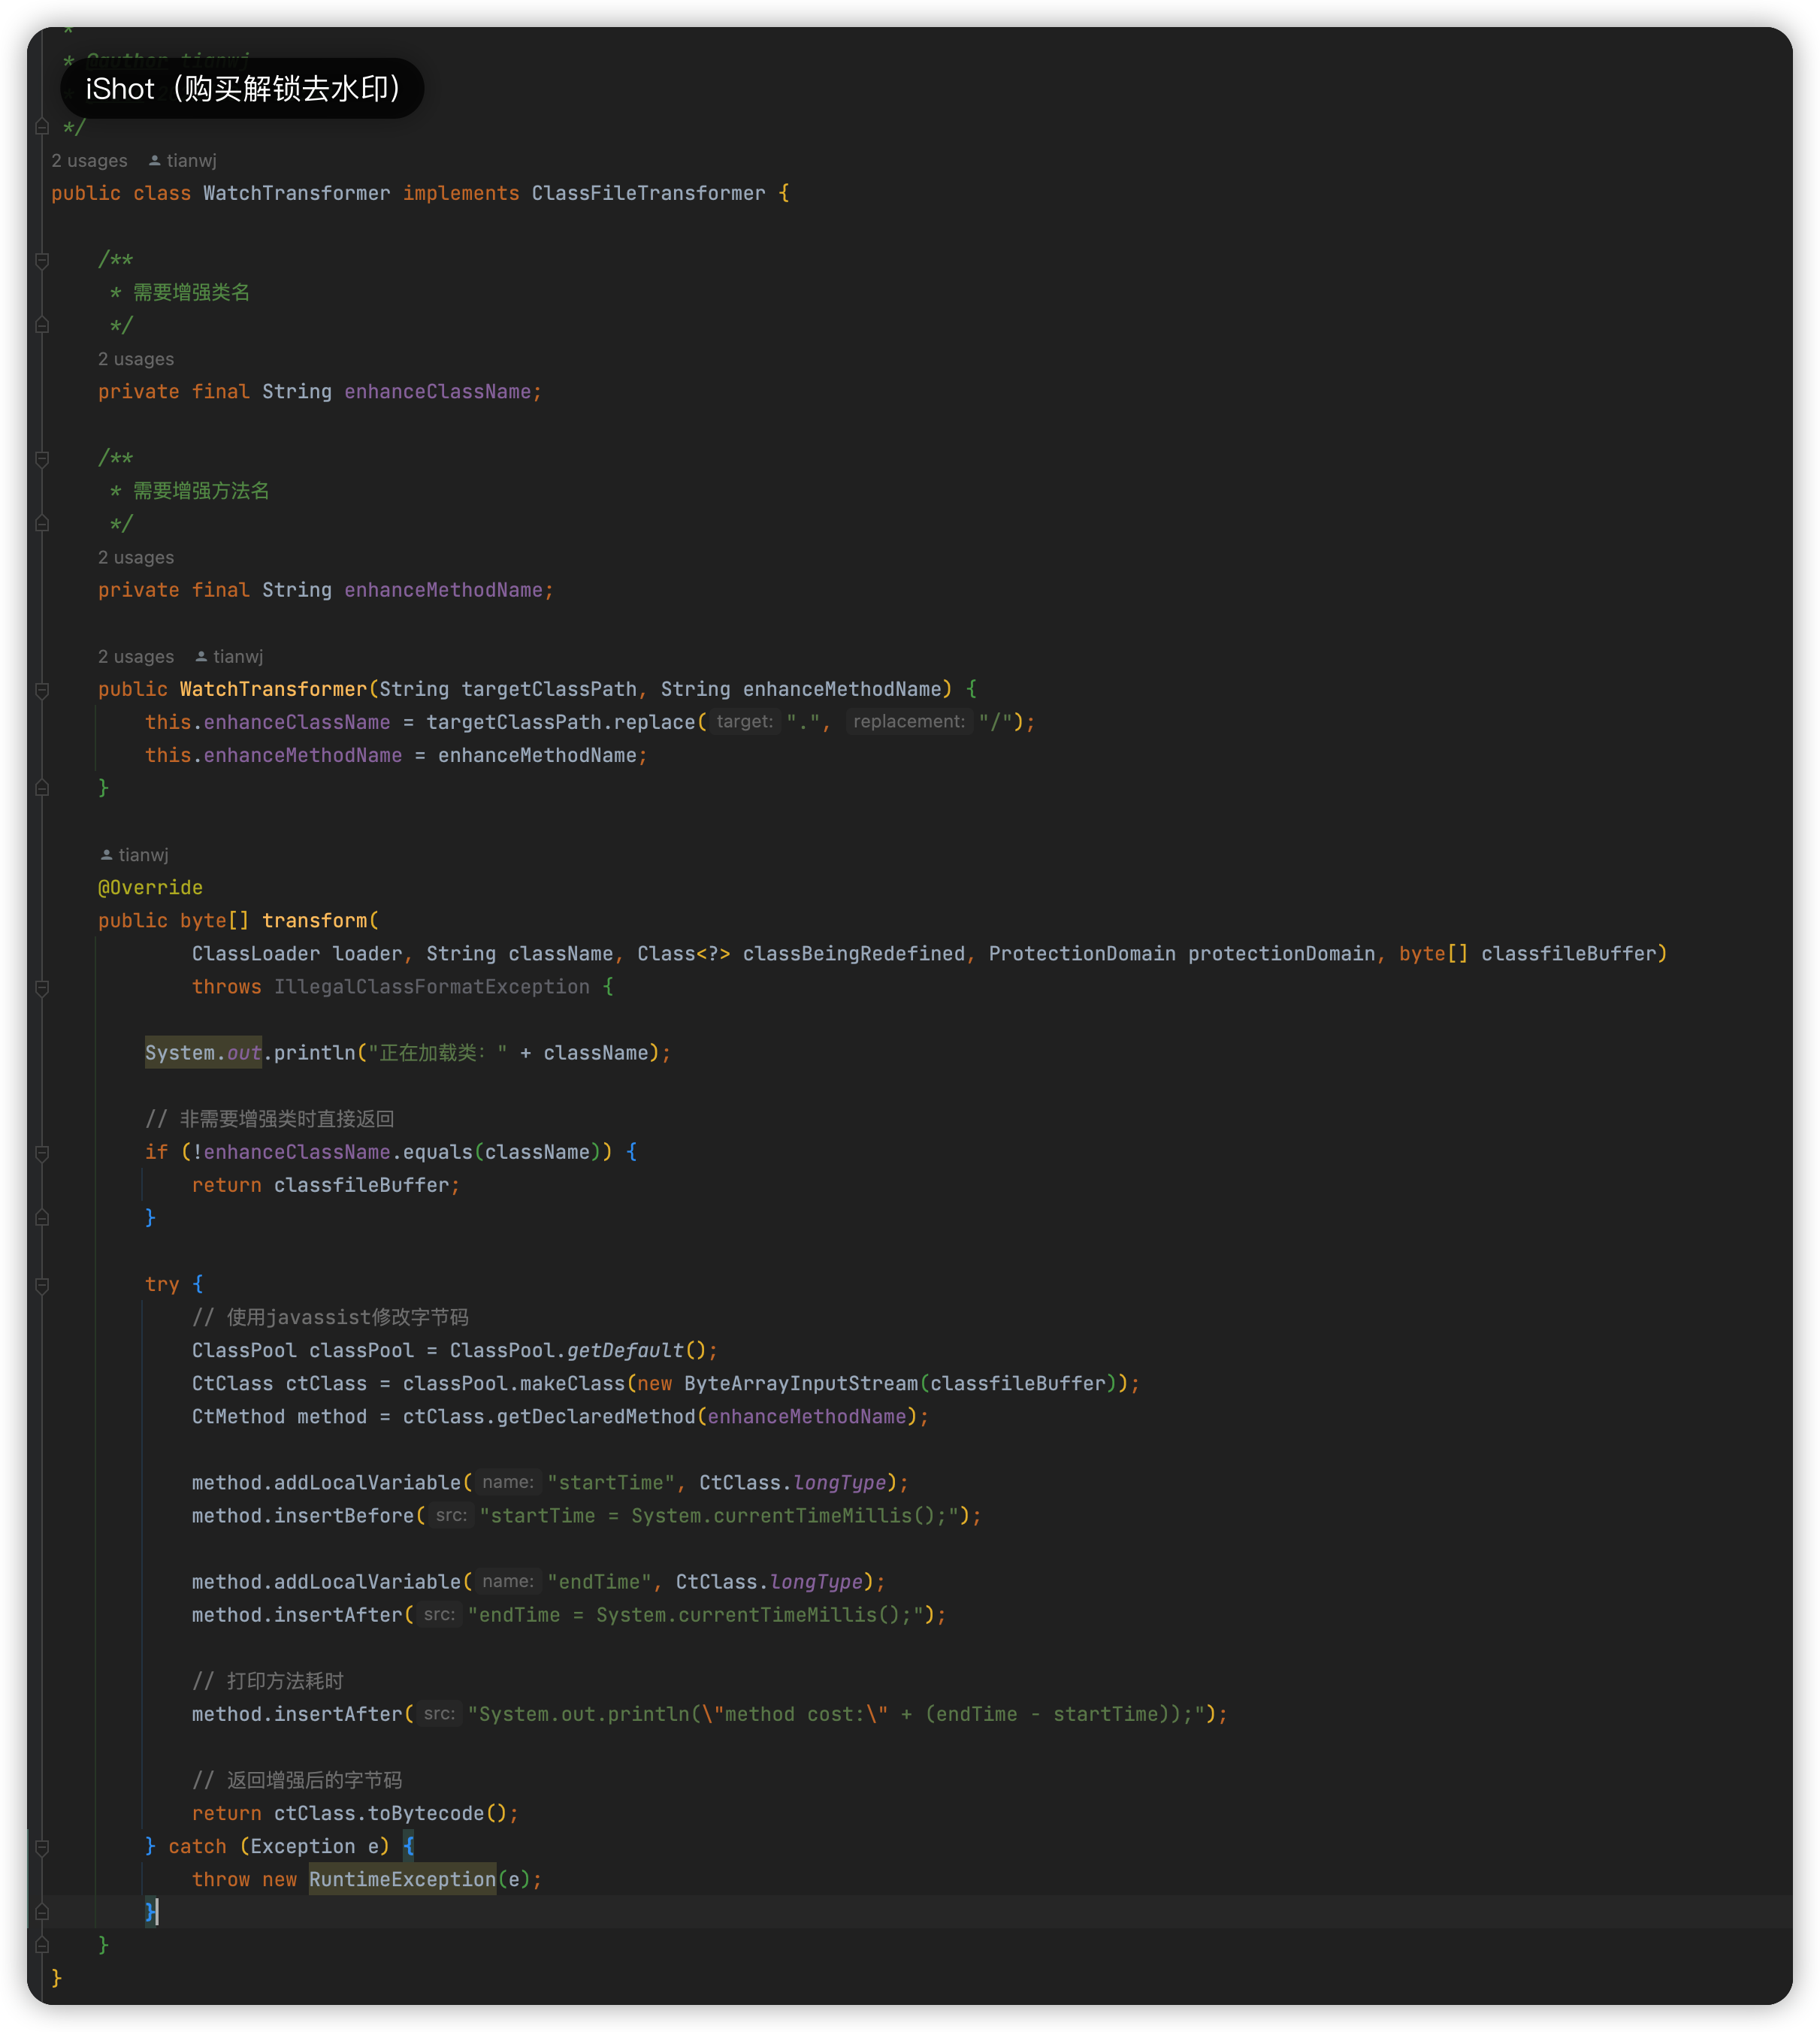Screen dimensions: 1820x2032
Task: Click the fold end marker beside the if block's closing brace
Action: point(42,1218)
